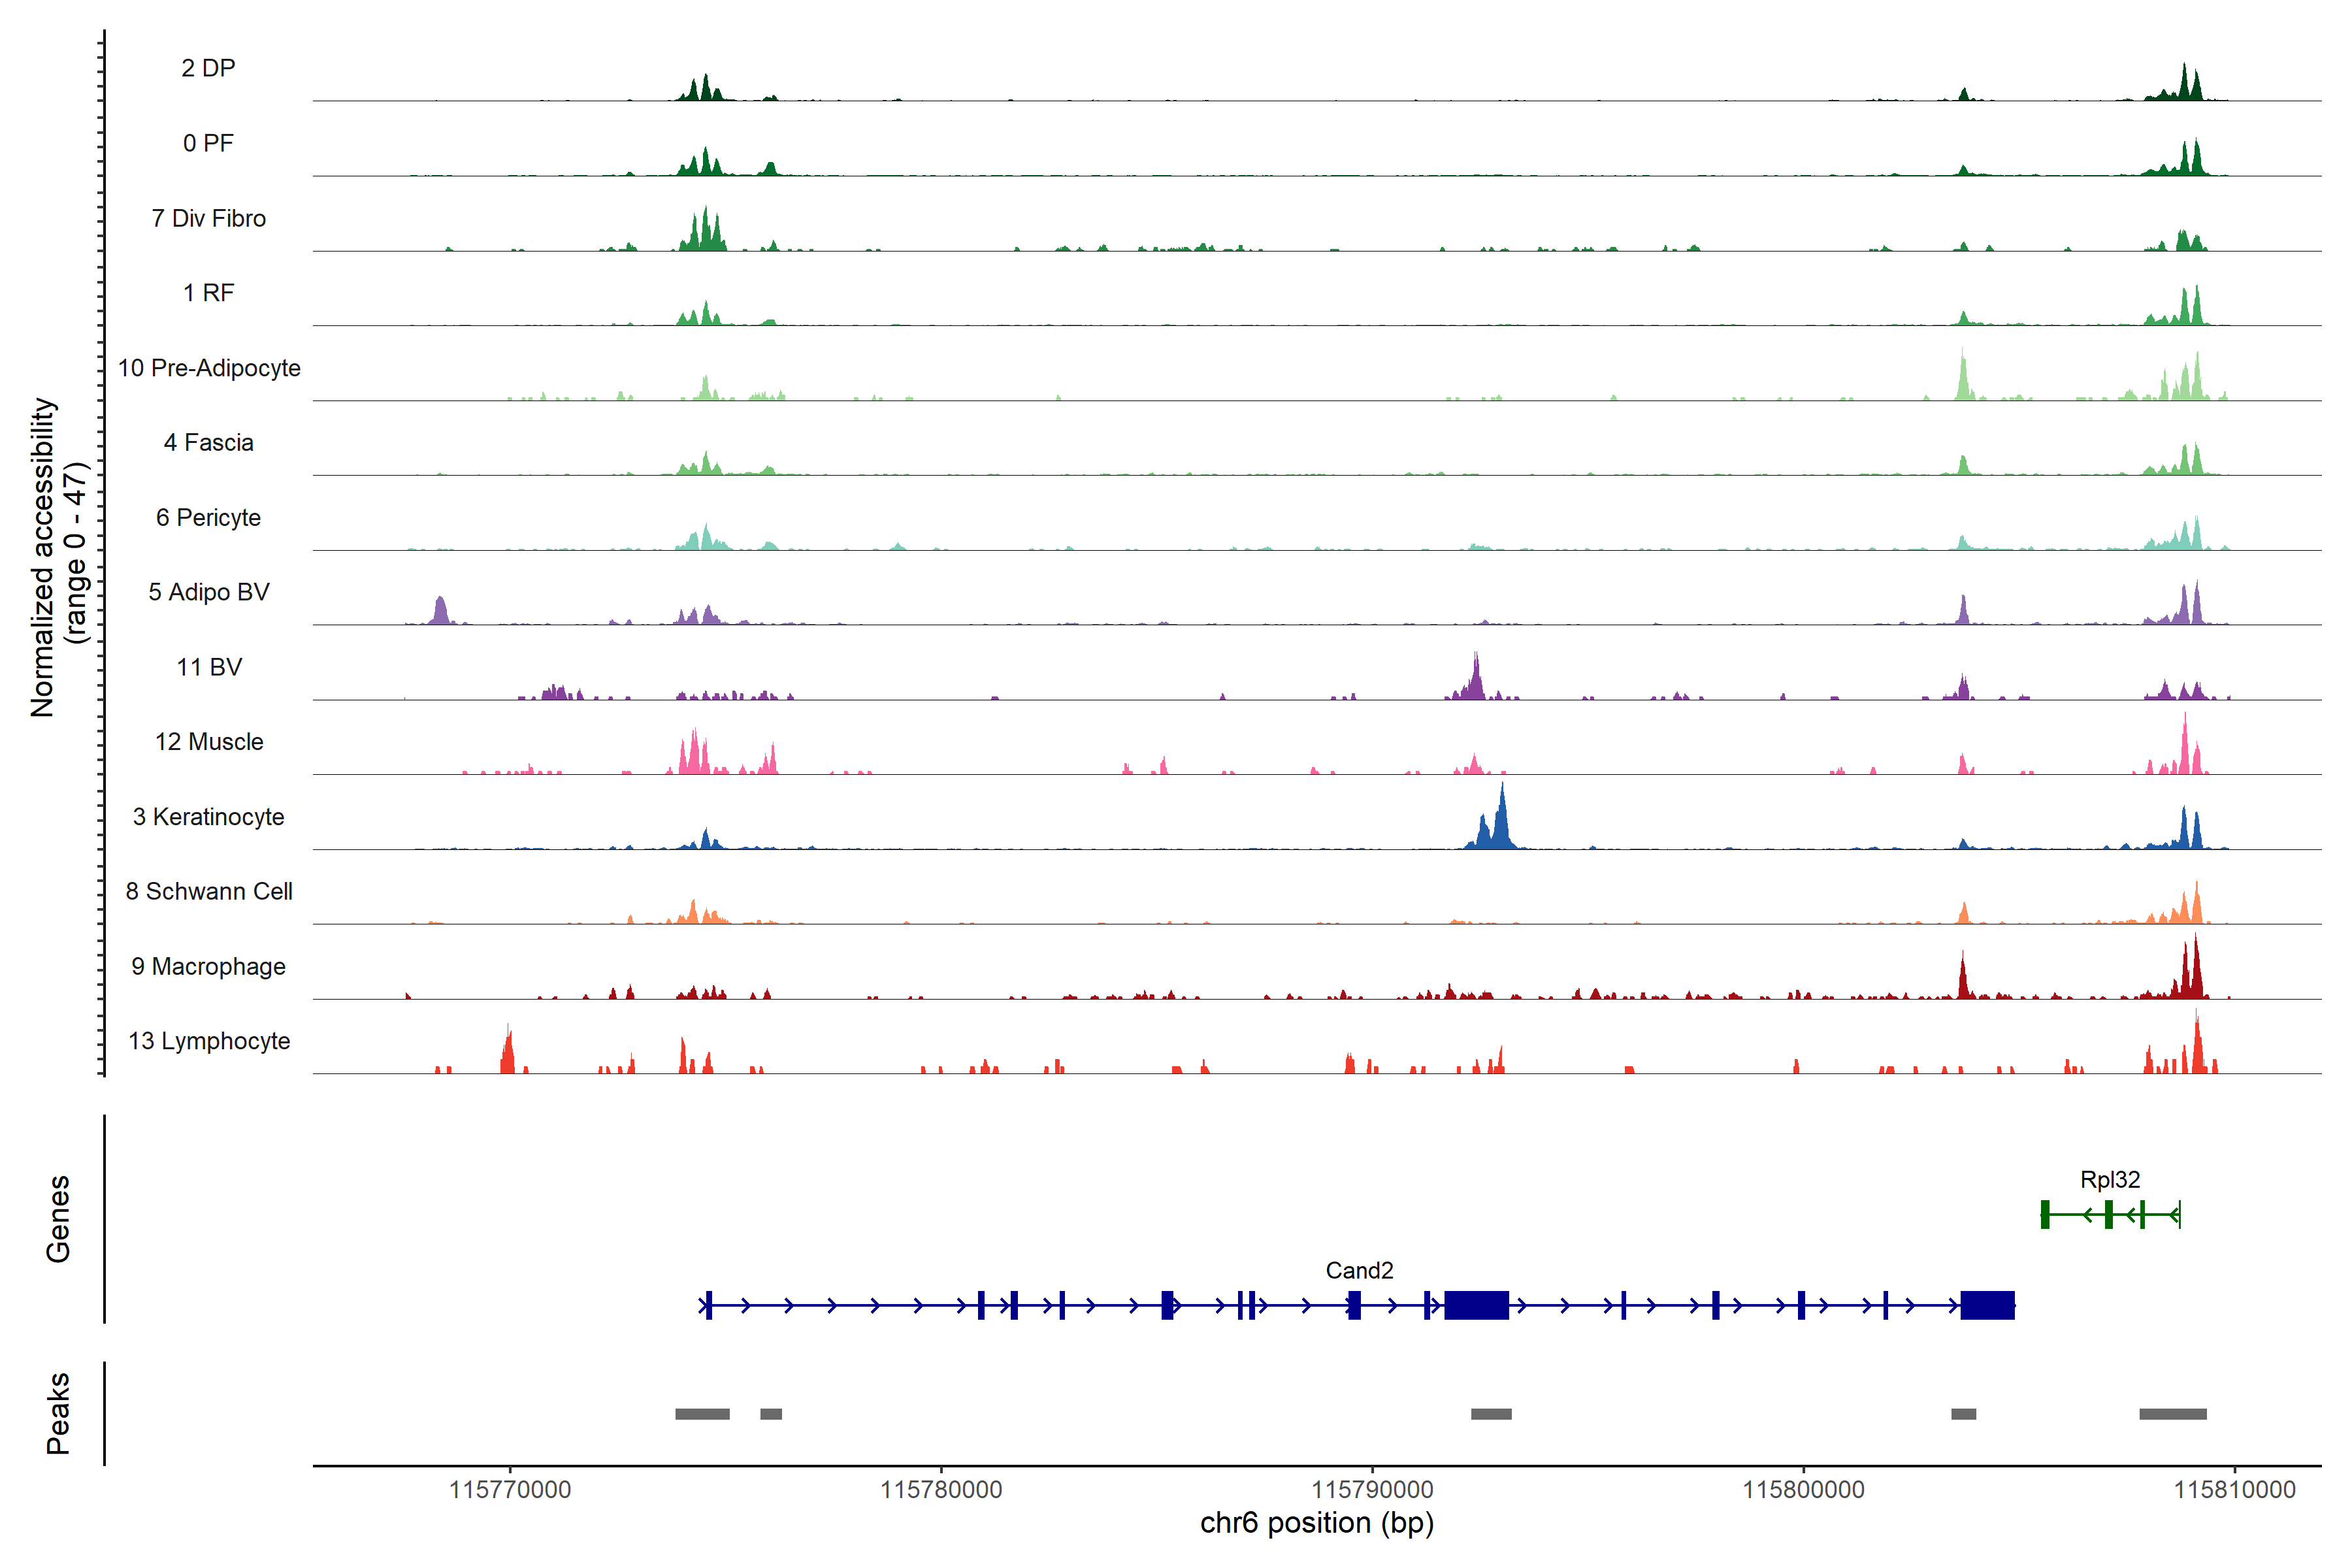
Task: Click the rightmost gray peak bar
Action: 2172,1414
